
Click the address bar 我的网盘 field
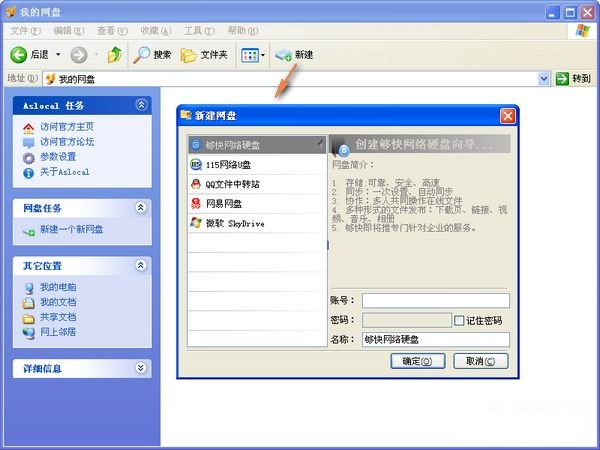291,79
